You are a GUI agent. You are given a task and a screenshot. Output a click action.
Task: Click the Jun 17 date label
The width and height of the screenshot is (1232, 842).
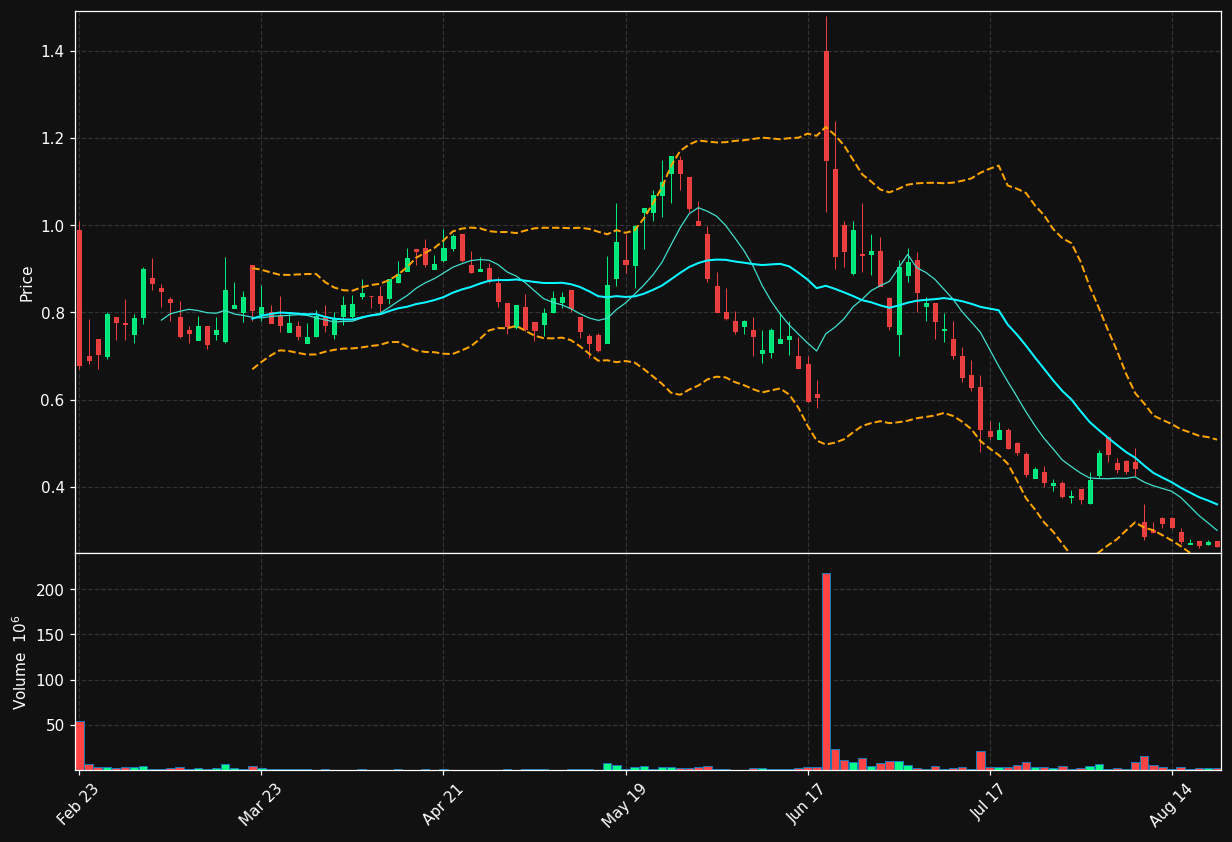click(807, 804)
